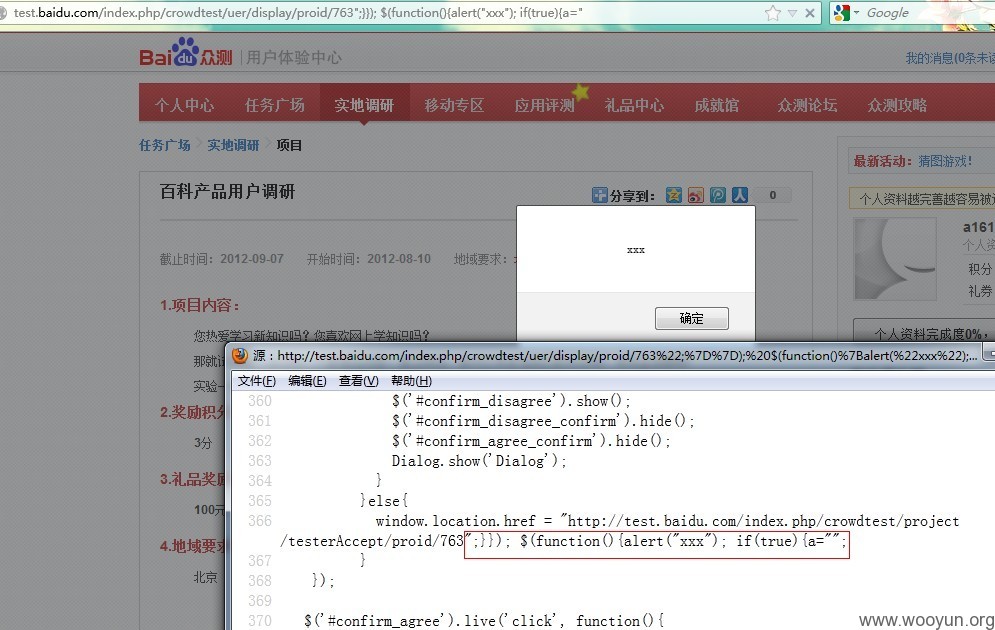The height and width of the screenshot is (630, 995).
Task: Click the 截止时间 2012-09-07 text
Action: pos(221,259)
